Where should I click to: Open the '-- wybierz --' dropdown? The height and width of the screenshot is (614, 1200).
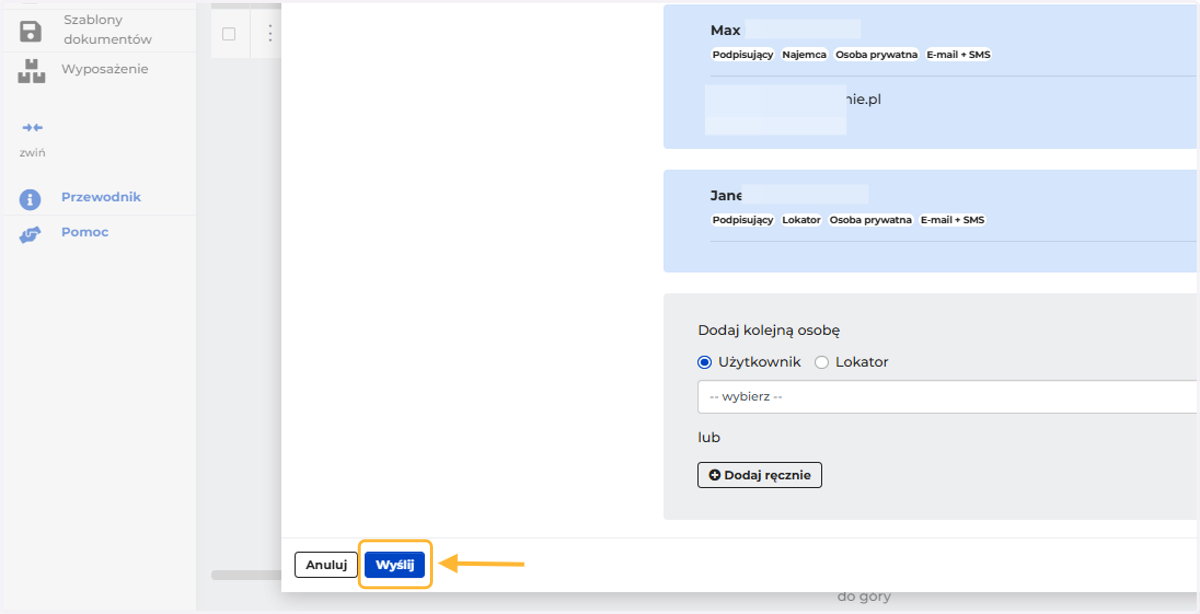(948, 396)
